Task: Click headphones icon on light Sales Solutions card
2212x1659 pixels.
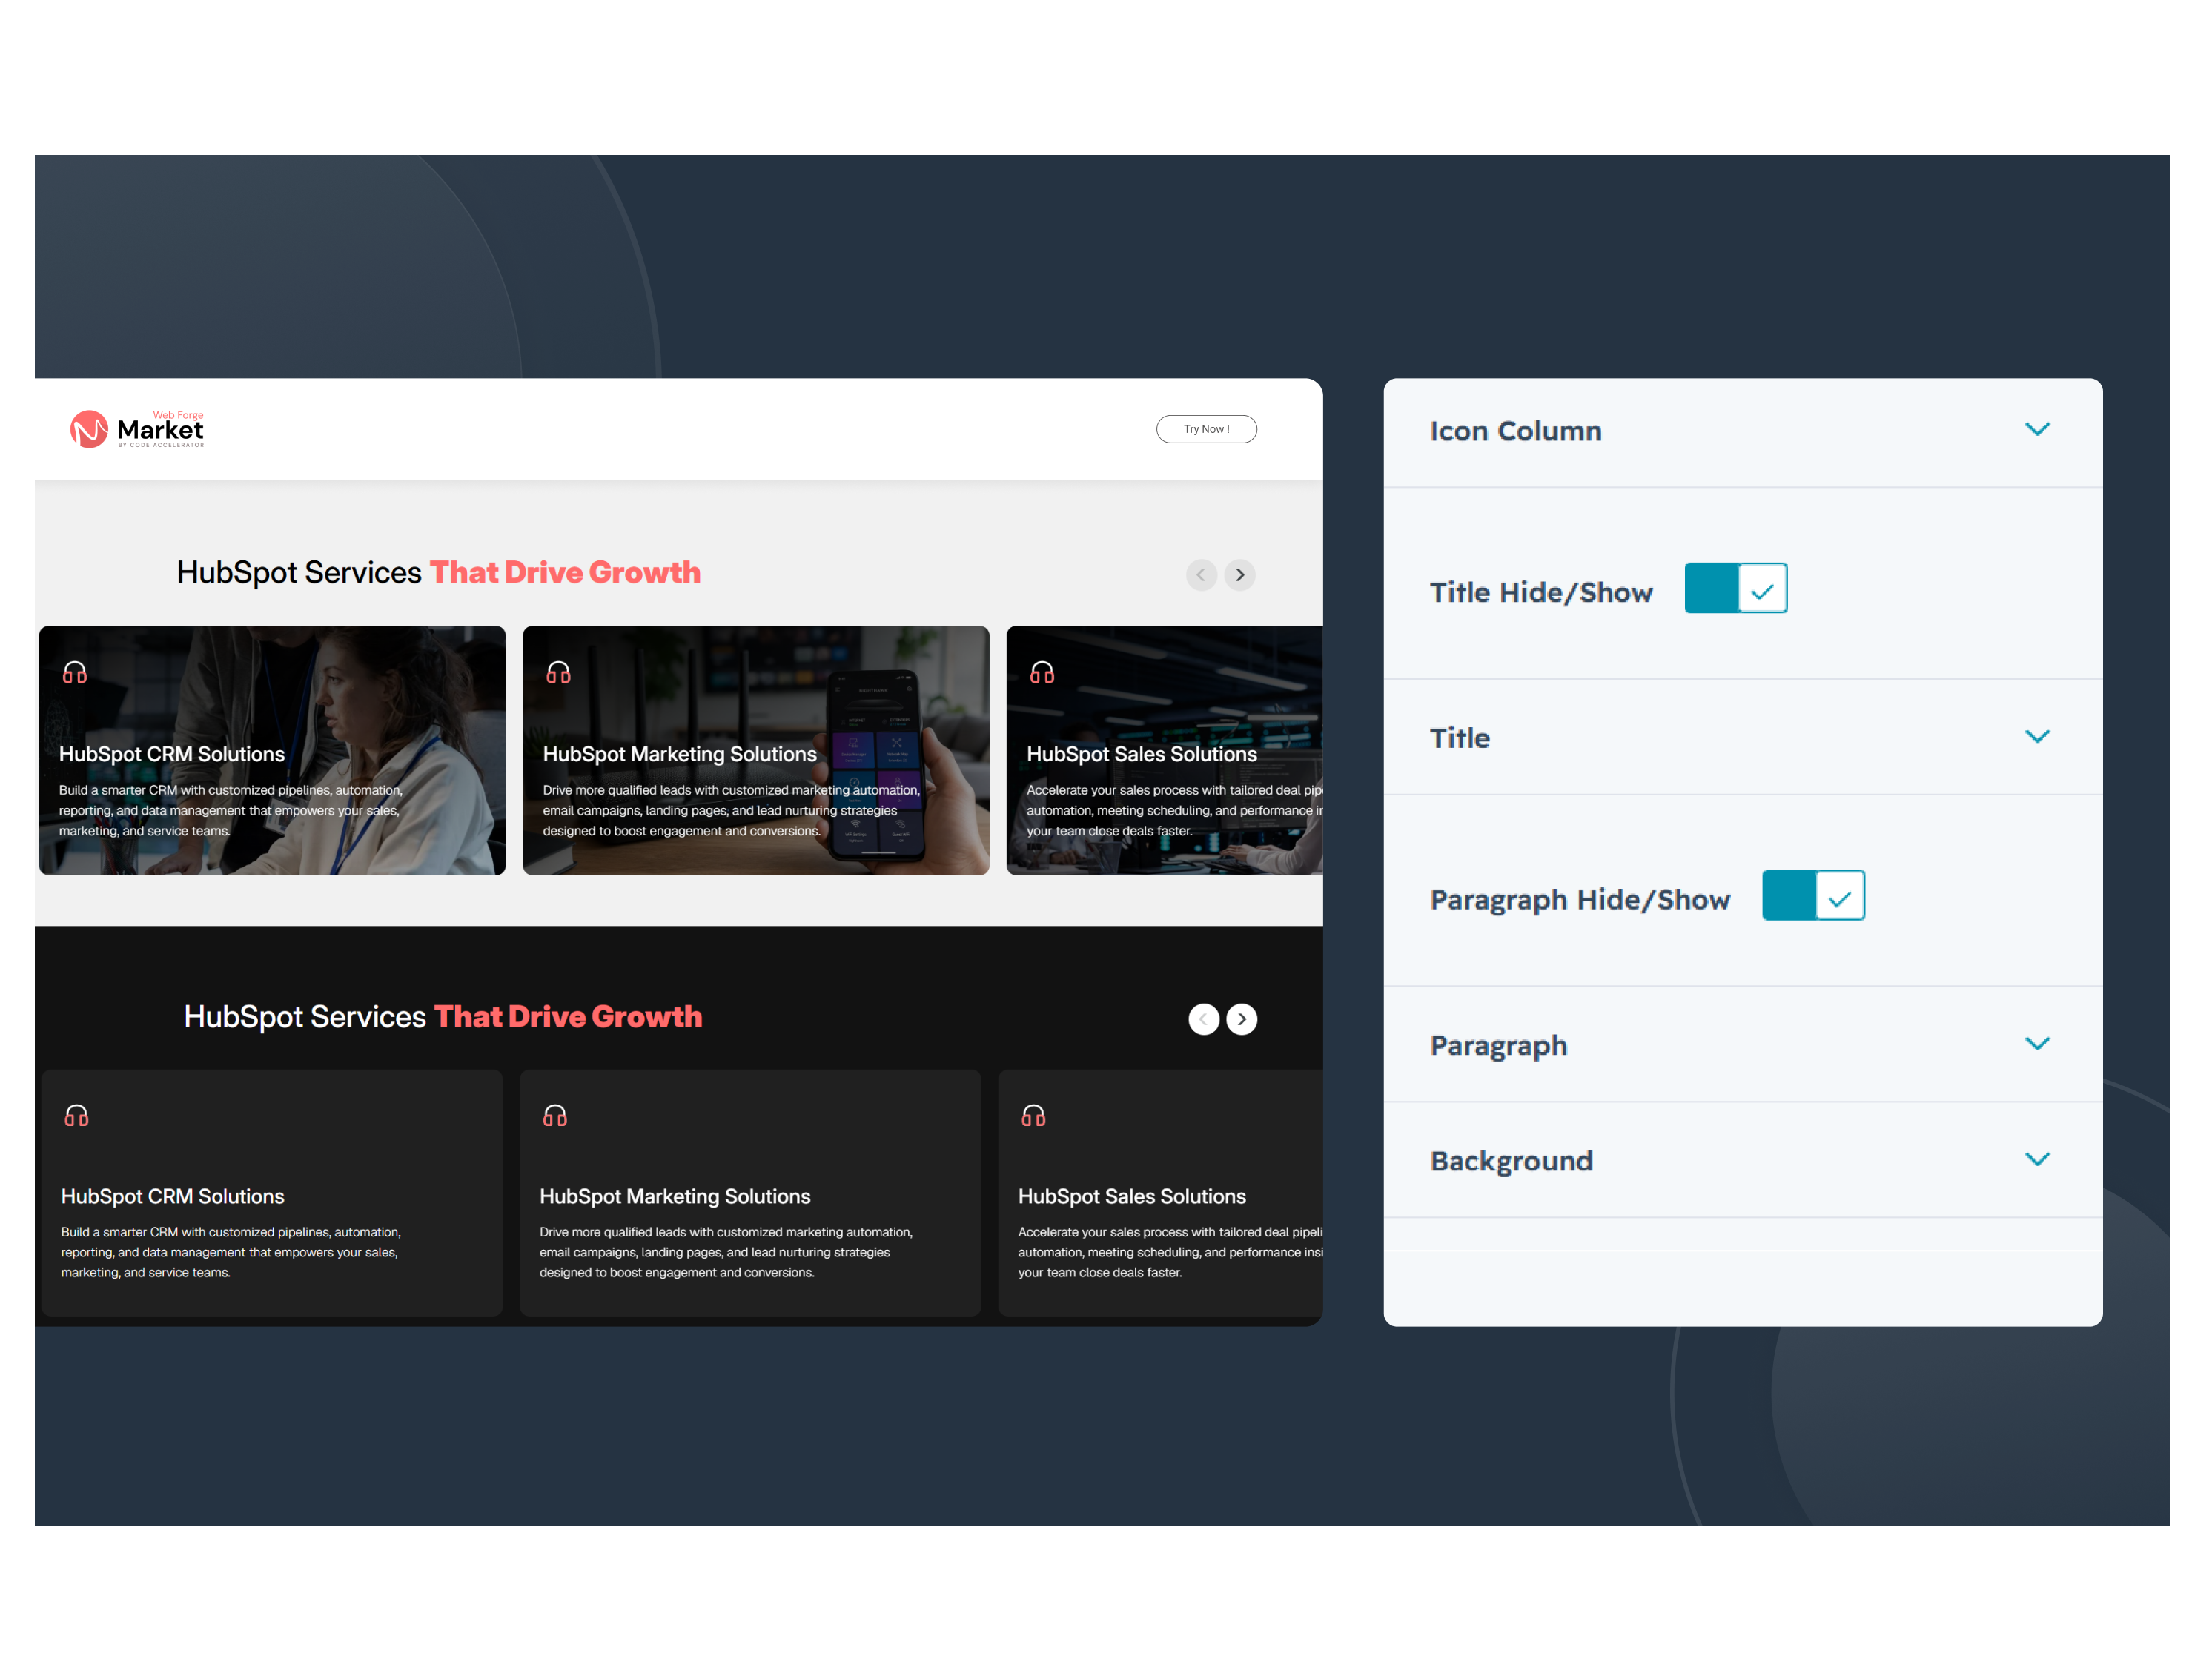Action: [x=1042, y=672]
